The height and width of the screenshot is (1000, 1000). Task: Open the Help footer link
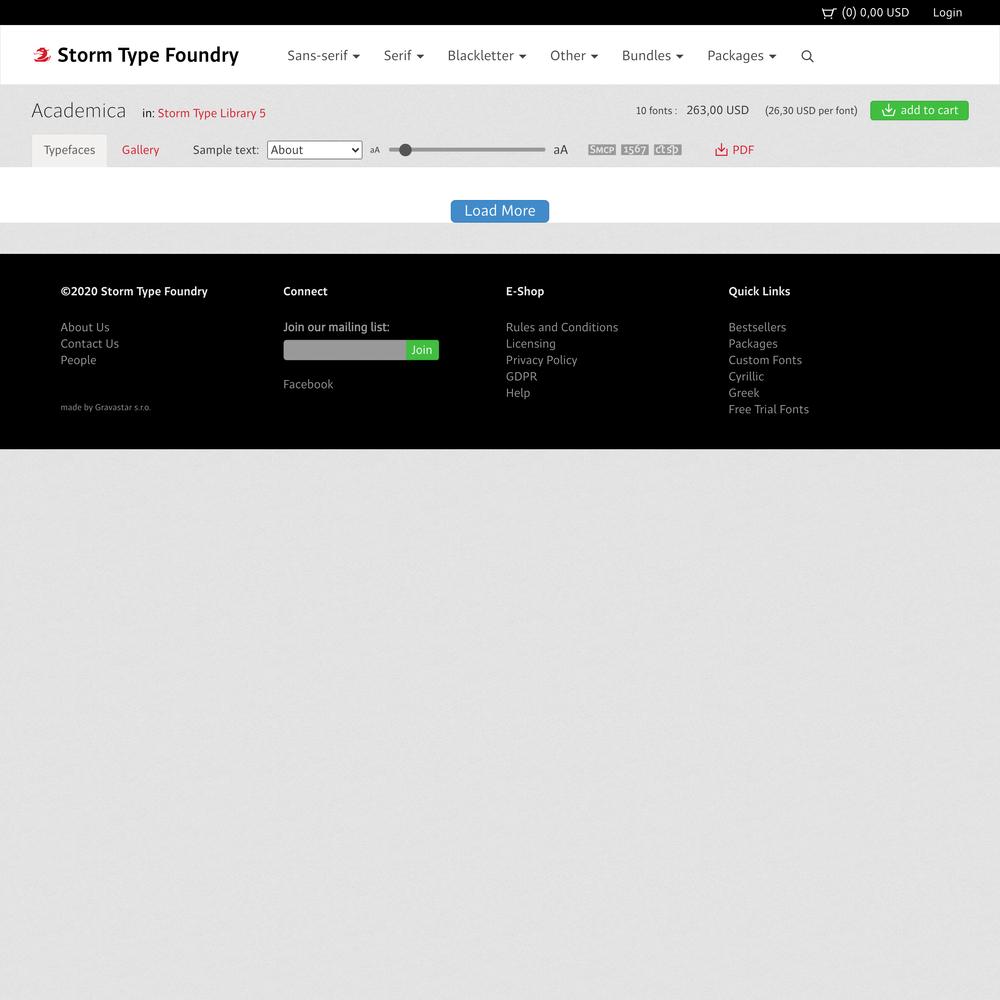pos(518,393)
